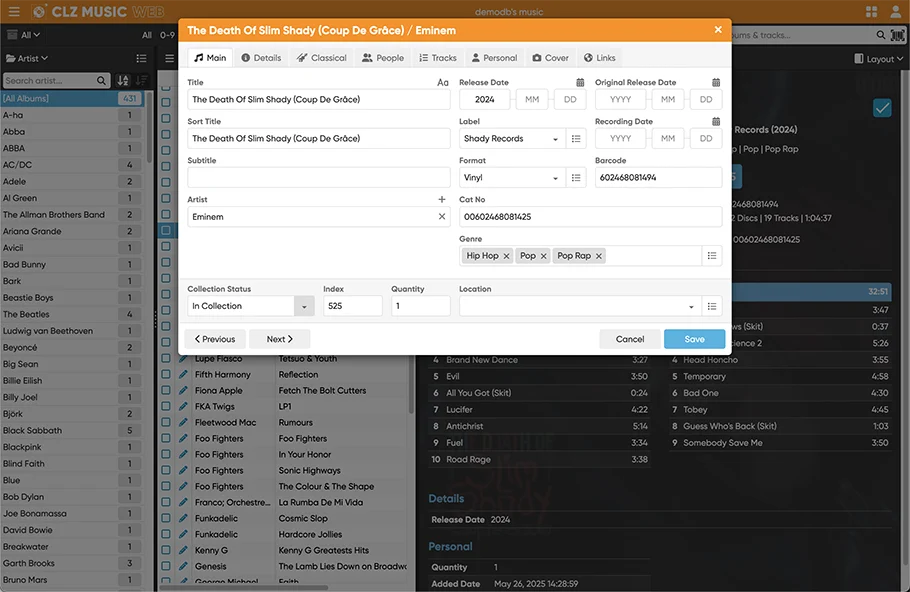Open the apps grid icon
Viewport: 910px width, 592px height.
point(871,12)
